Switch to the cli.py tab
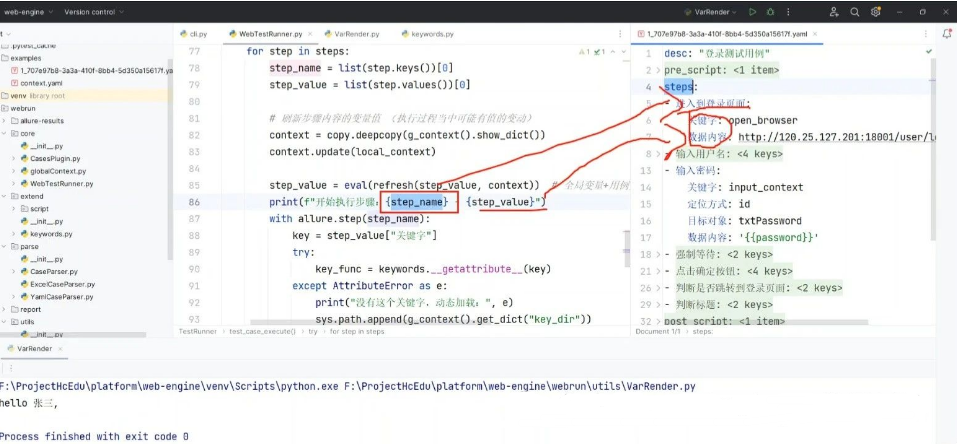957x444 pixels. (x=194, y=34)
